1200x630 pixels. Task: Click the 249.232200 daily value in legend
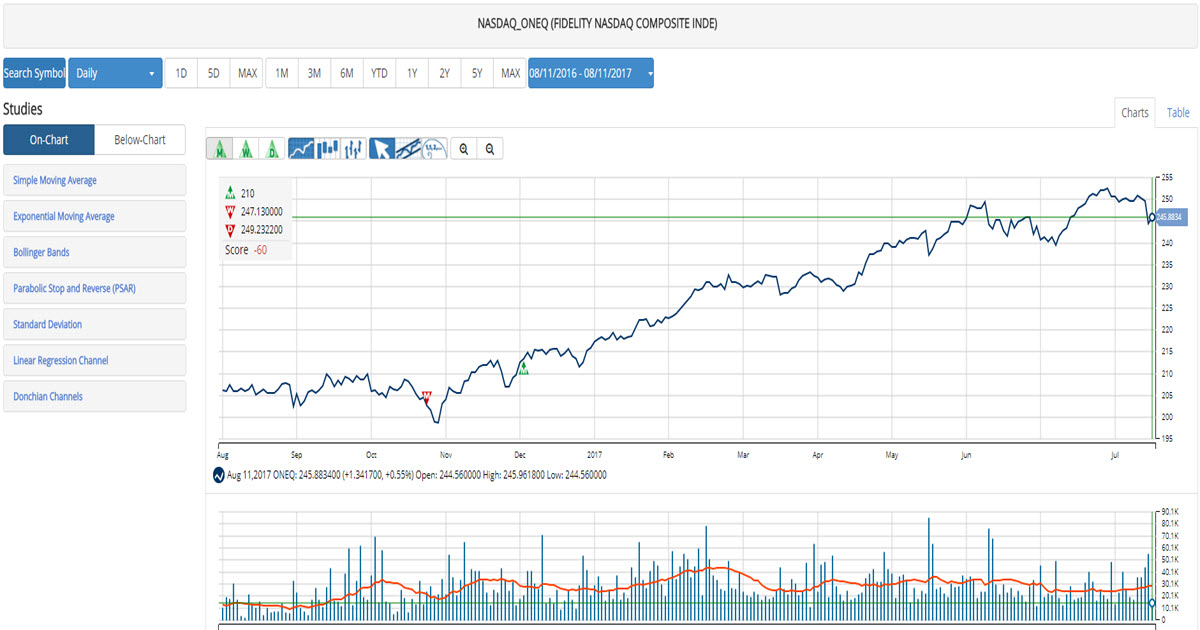262,229
